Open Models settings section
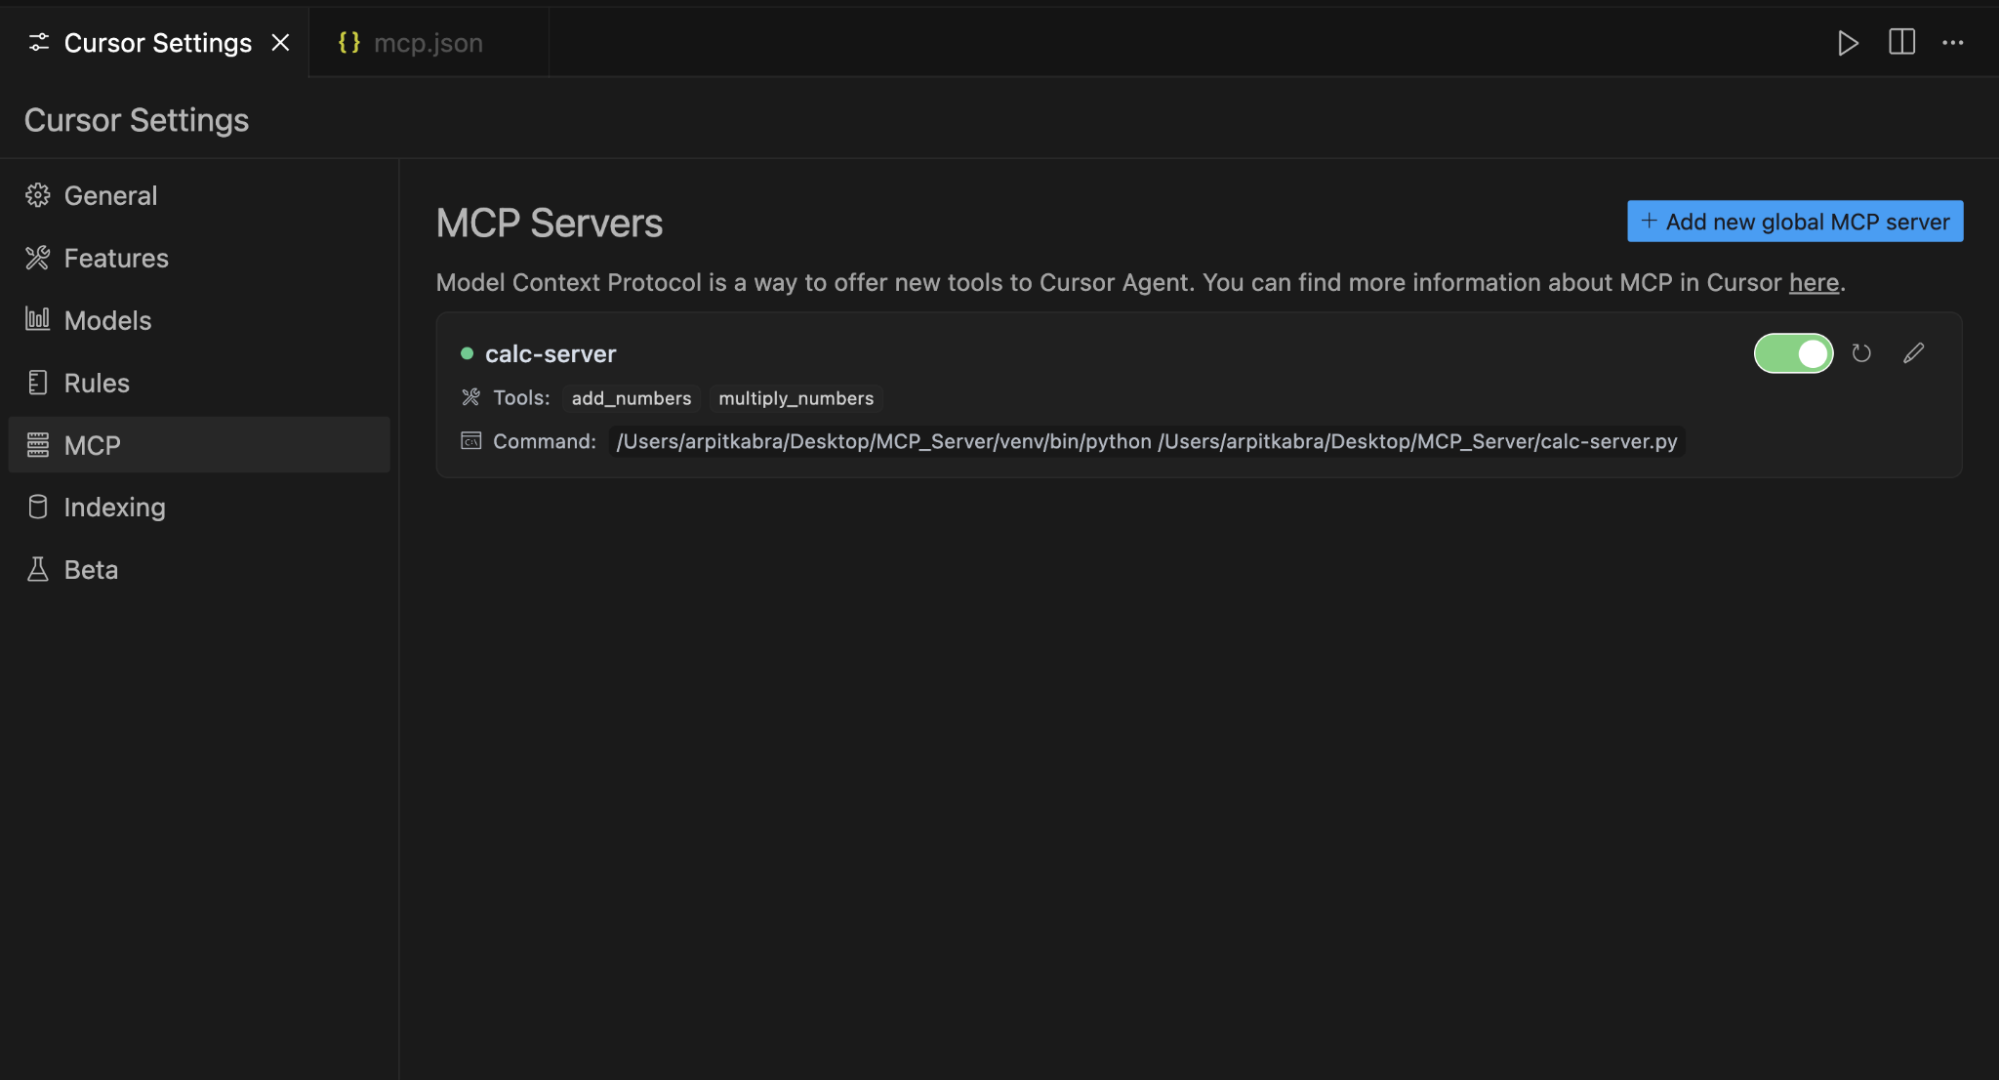The width and height of the screenshot is (1999, 1080). tap(199, 320)
